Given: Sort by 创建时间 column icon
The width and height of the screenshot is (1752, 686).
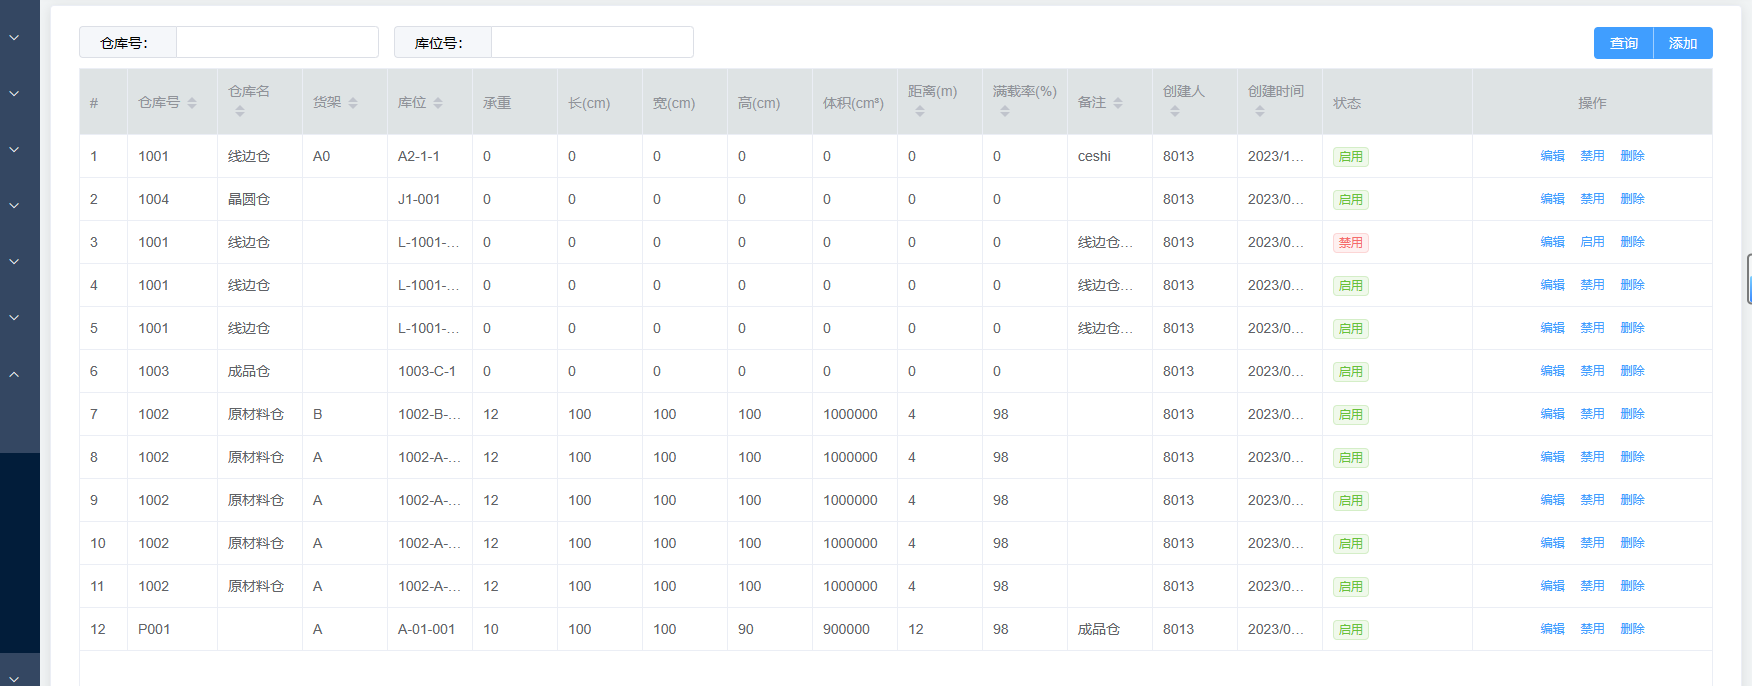Looking at the screenshot, I should (x=1260, y=111).
